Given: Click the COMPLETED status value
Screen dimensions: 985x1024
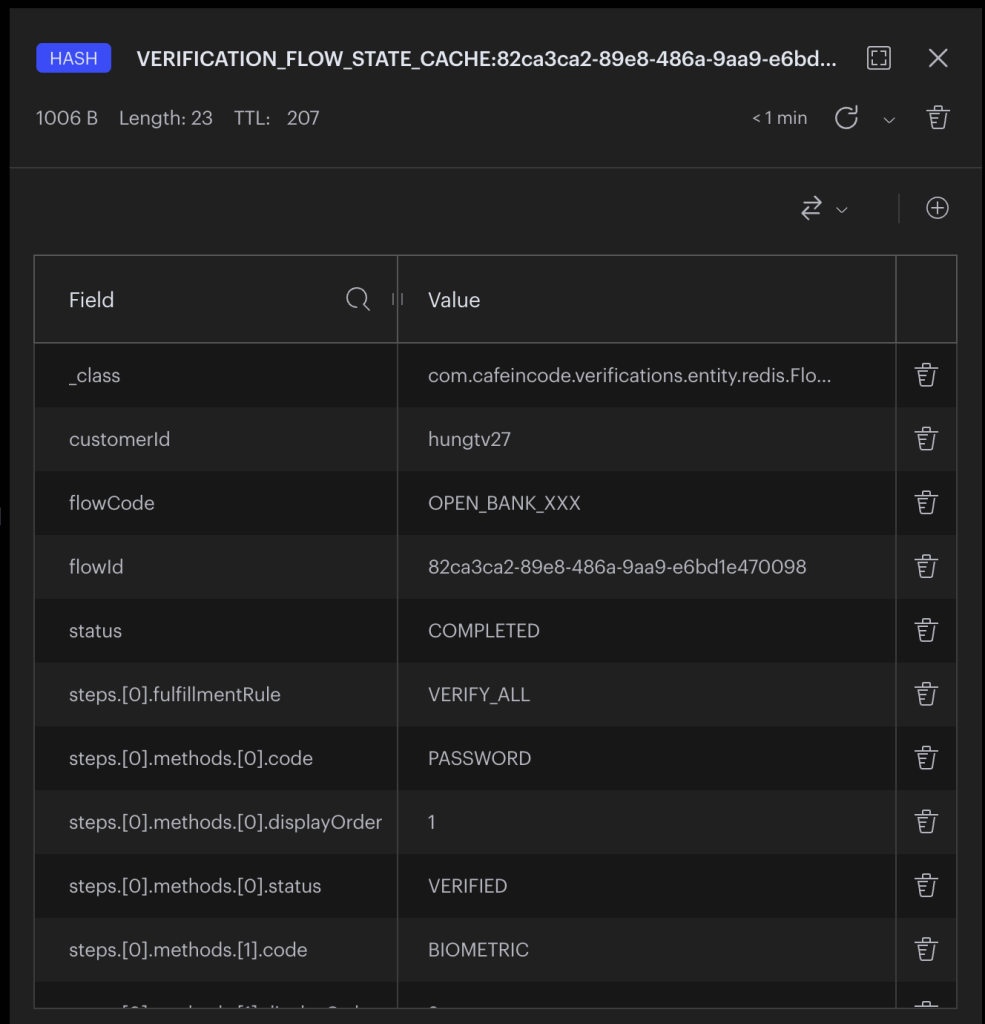Looking at the screenshot, I should click(484, 631).
